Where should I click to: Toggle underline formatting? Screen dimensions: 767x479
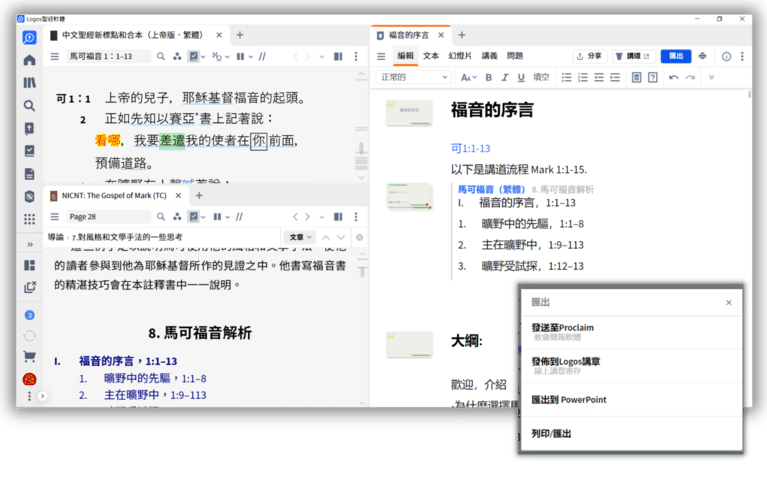click(521, 77)
